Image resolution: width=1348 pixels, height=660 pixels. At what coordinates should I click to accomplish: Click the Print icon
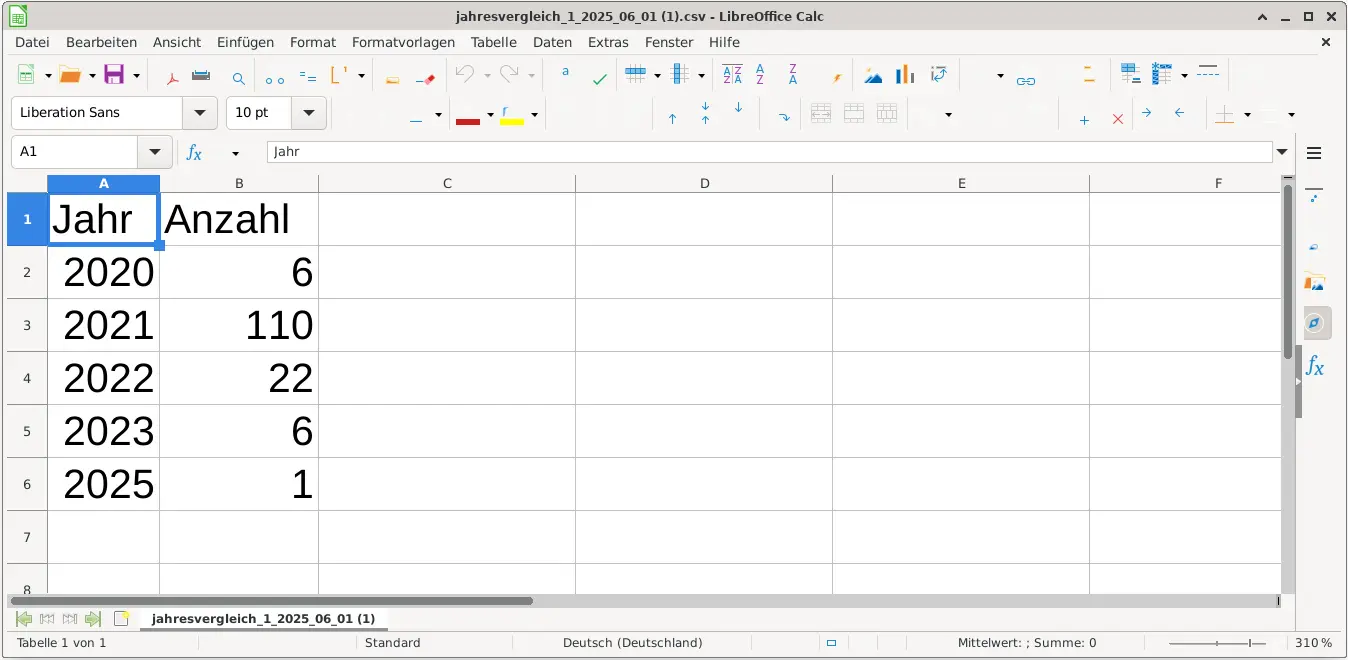tap(201, 76)
